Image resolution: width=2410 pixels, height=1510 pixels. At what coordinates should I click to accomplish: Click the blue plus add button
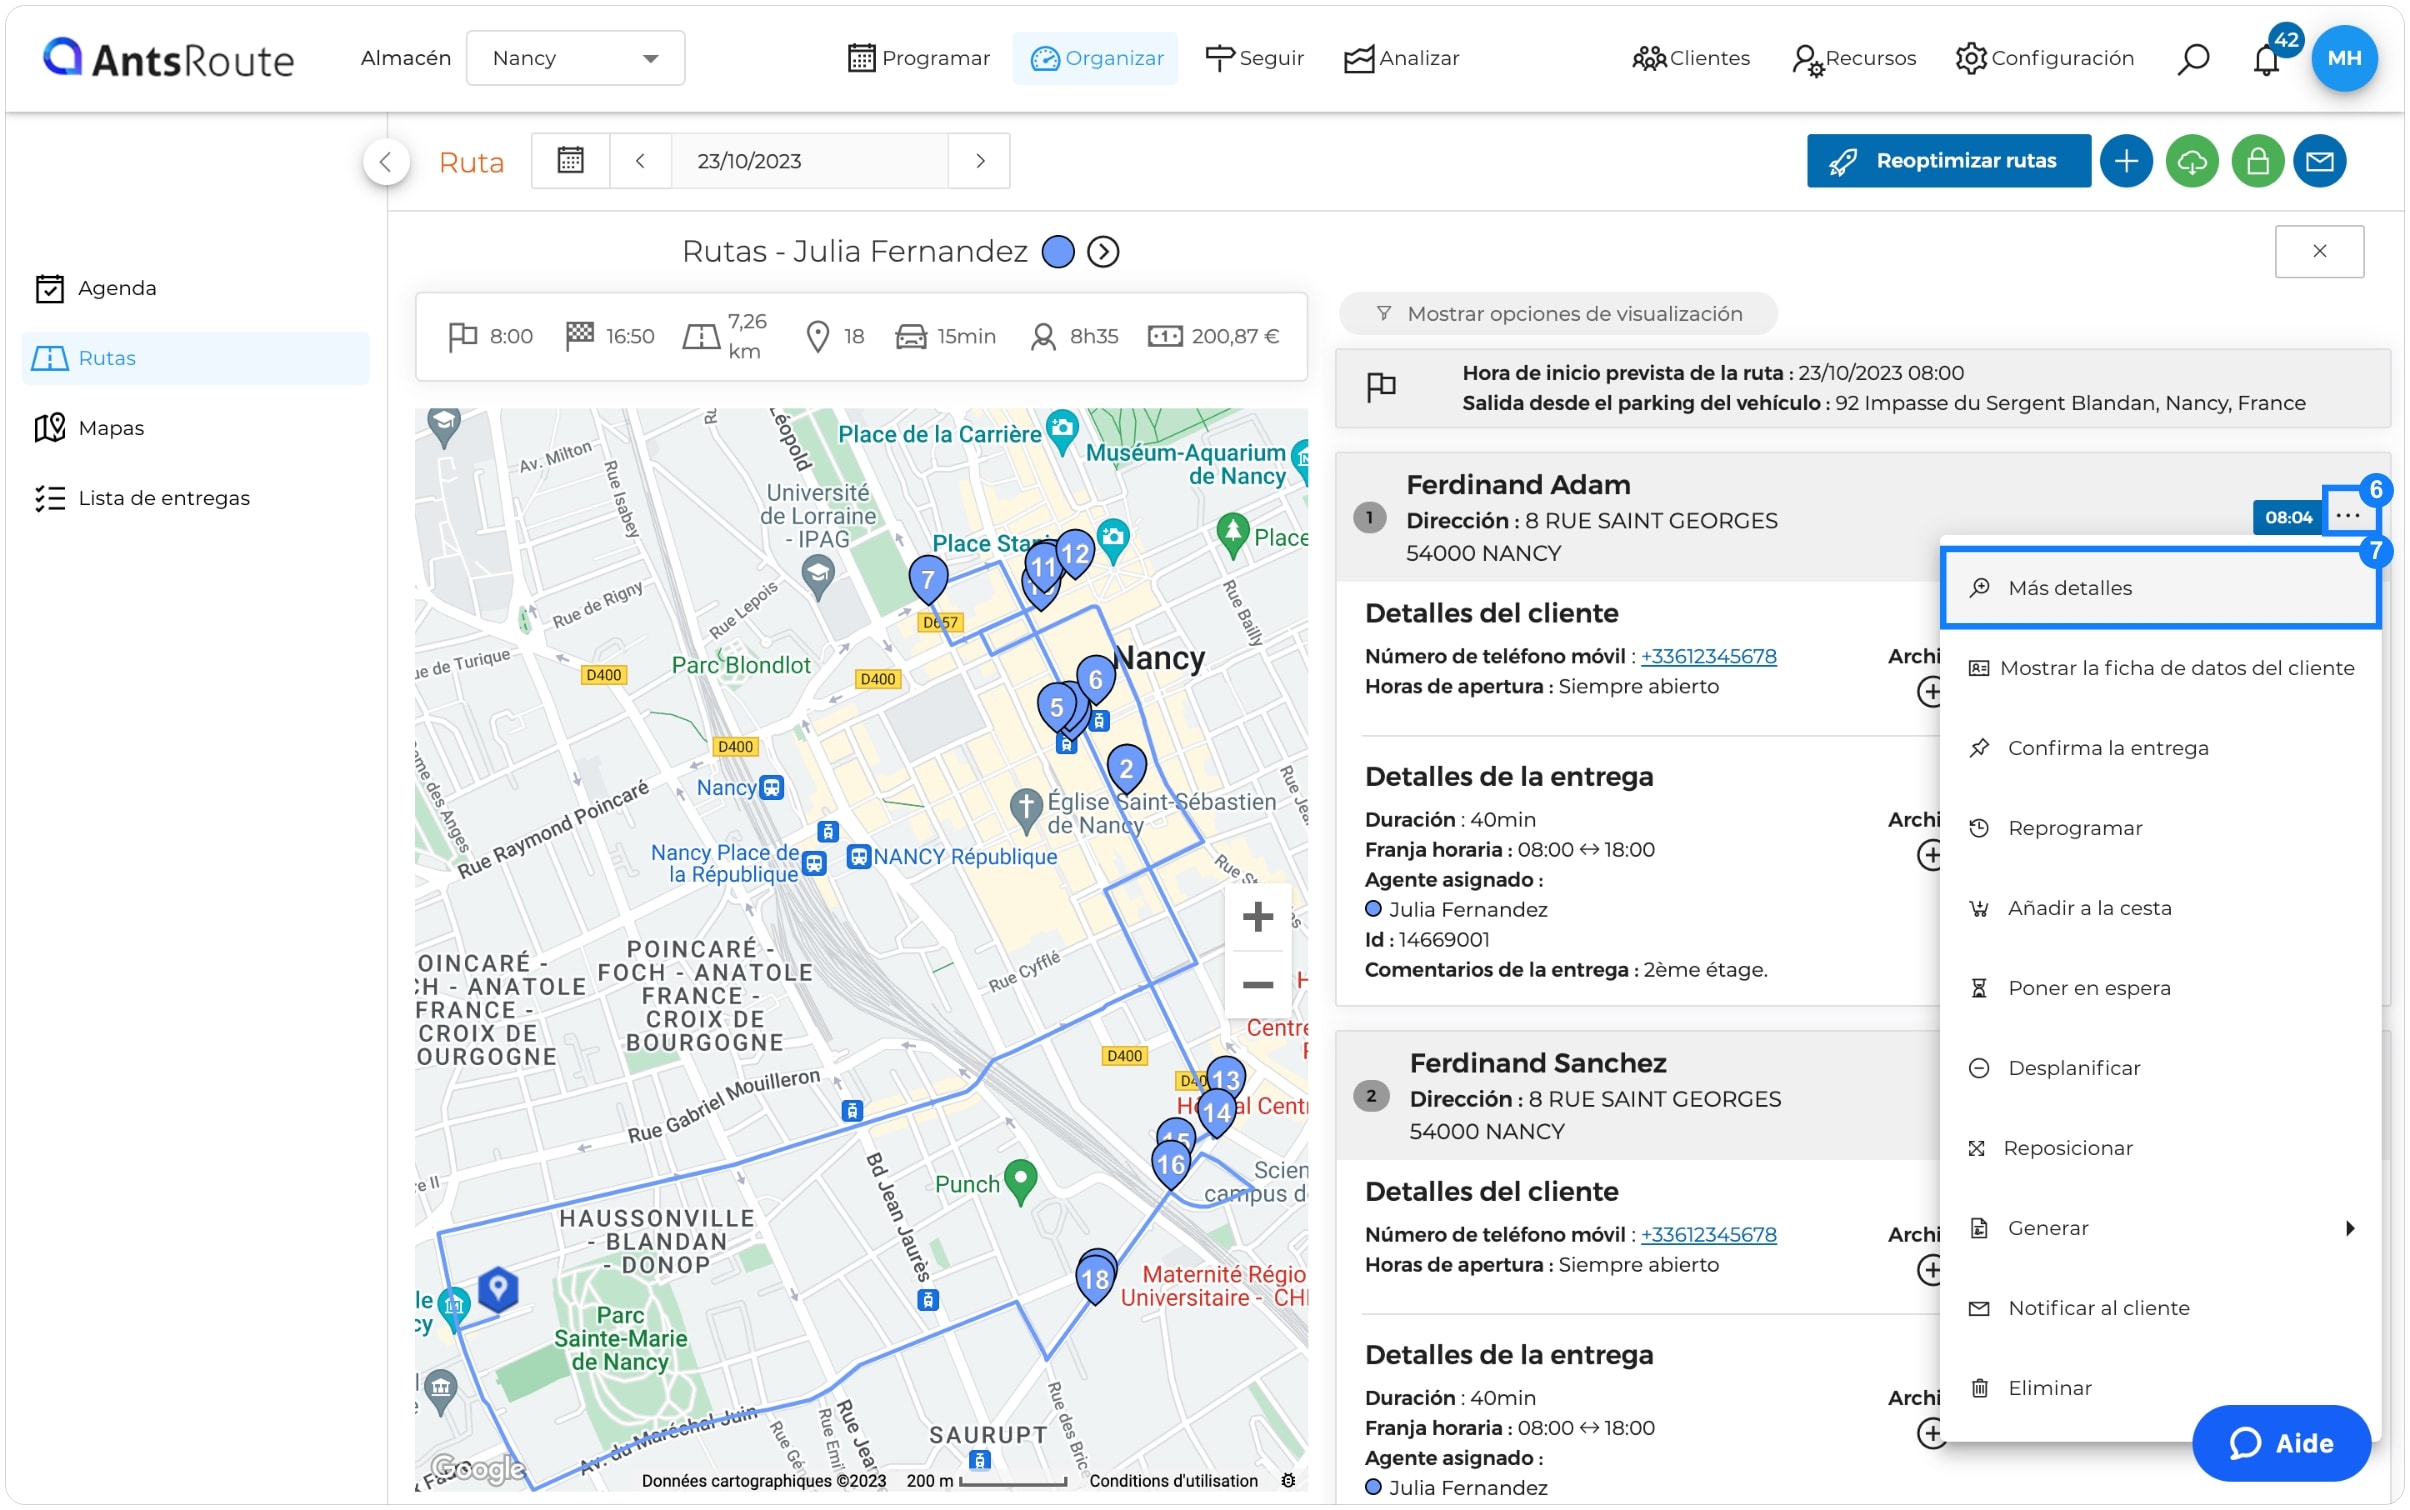(2126, 161)
